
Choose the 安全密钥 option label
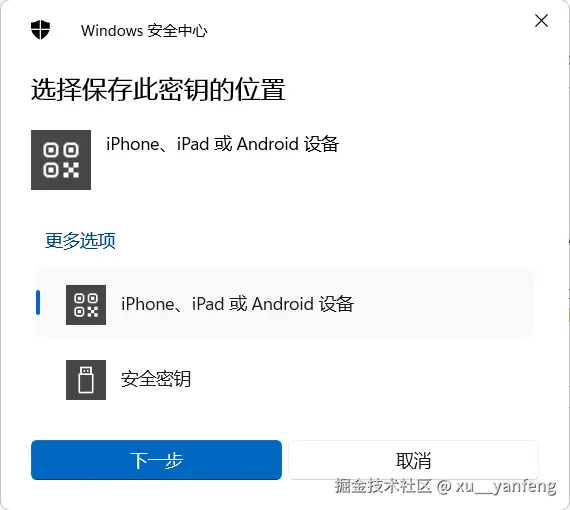[156, 379]
